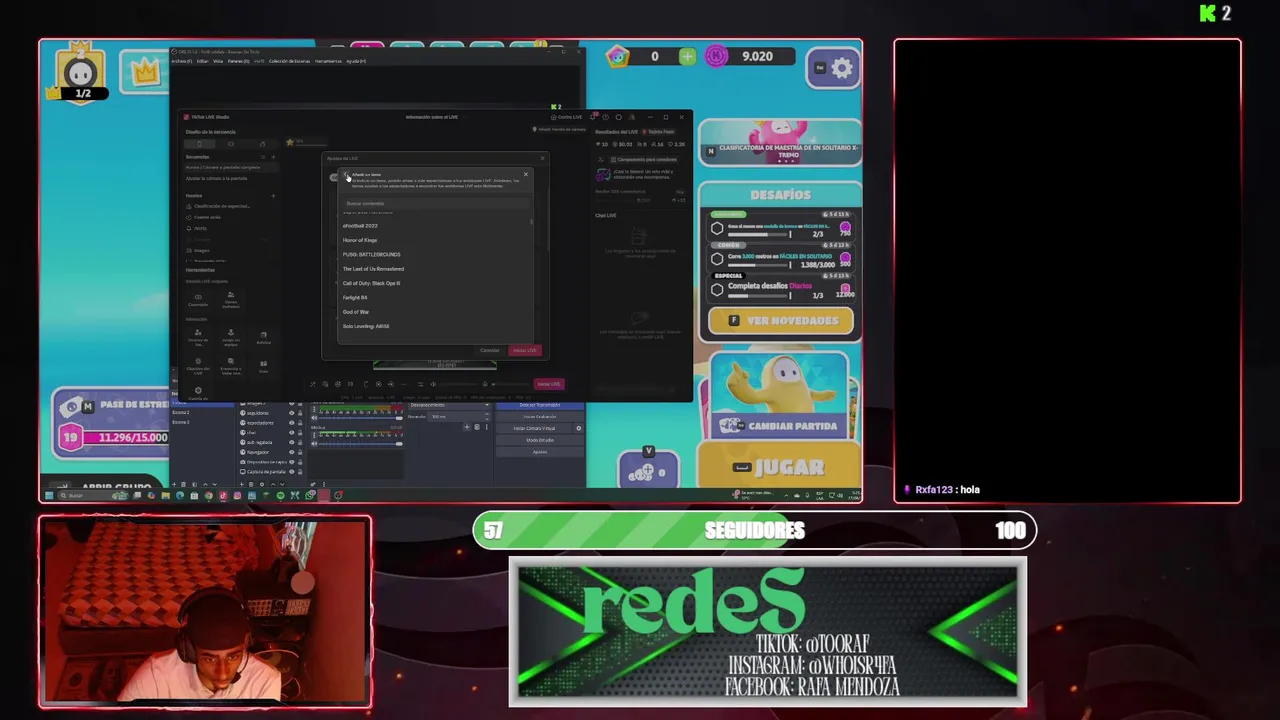Lock the Navegador source in OBS

pyautogui.click(x=300, y=452)
